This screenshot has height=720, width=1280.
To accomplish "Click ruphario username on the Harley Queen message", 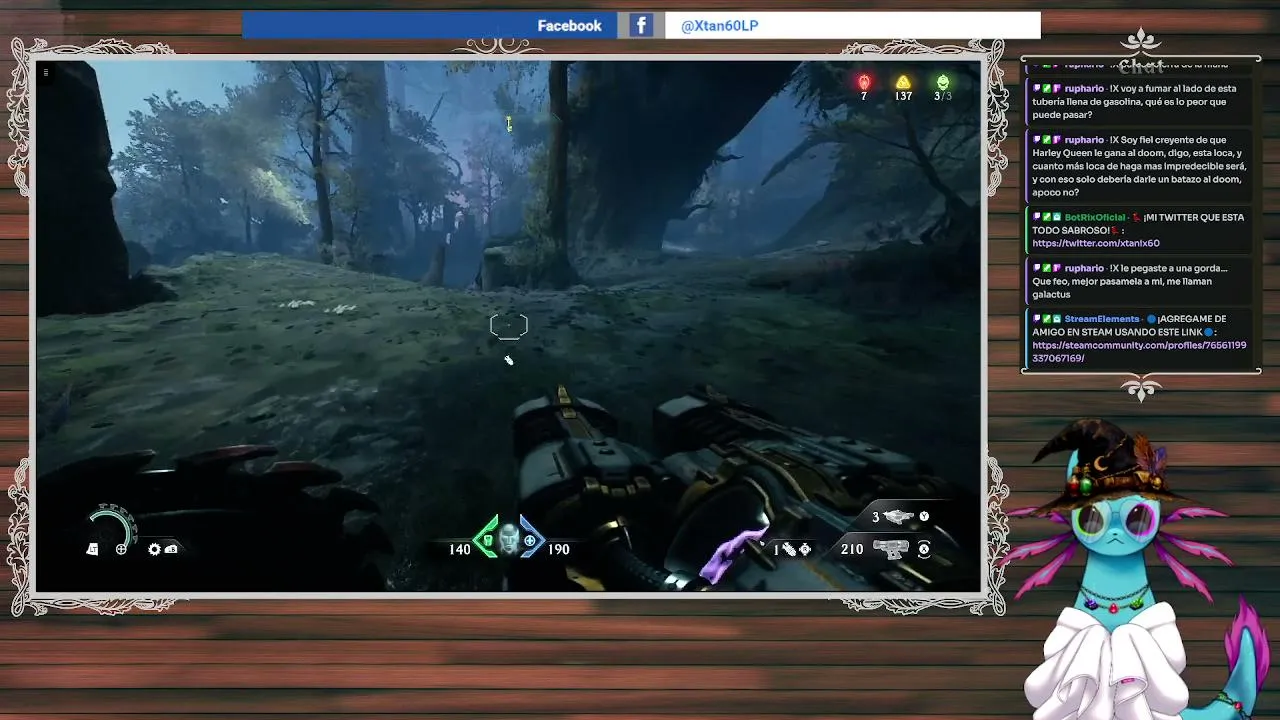I will [1084, 140].
